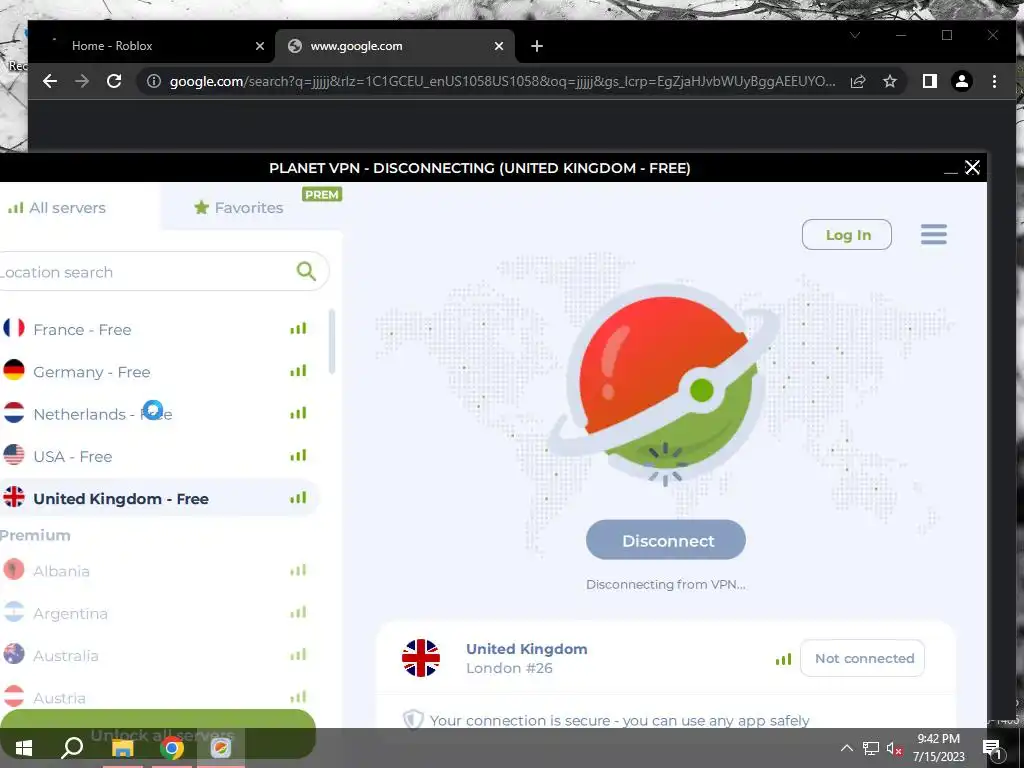Close the www.google.com tab
The height and width of the screenshot is (768, 1024).
coord(498,46)
